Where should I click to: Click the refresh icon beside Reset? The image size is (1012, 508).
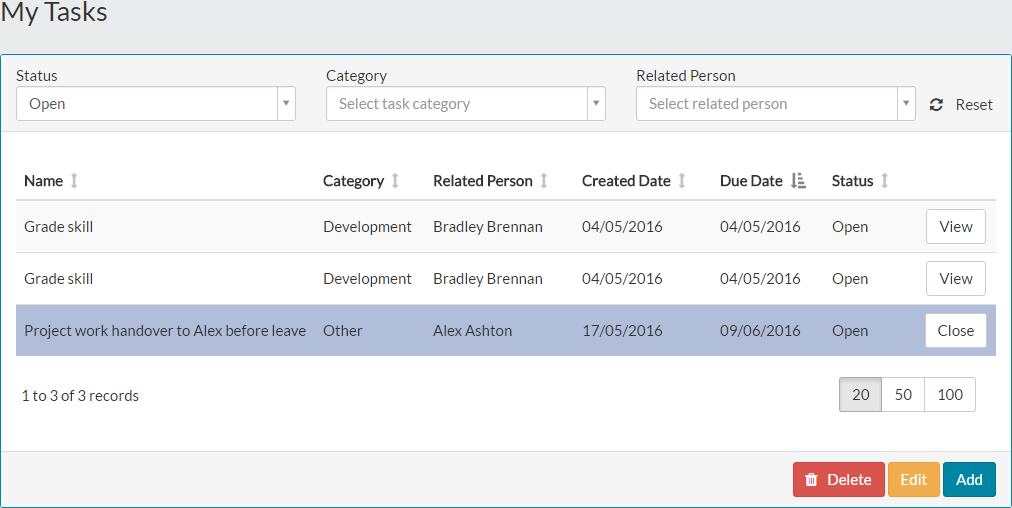[x=936, y=104]
